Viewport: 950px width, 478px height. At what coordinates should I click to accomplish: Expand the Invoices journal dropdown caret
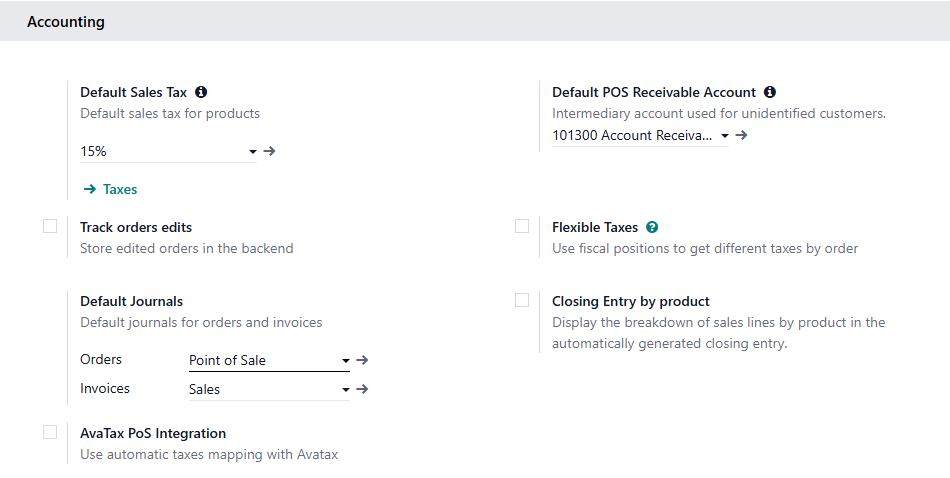pos(345,390)
